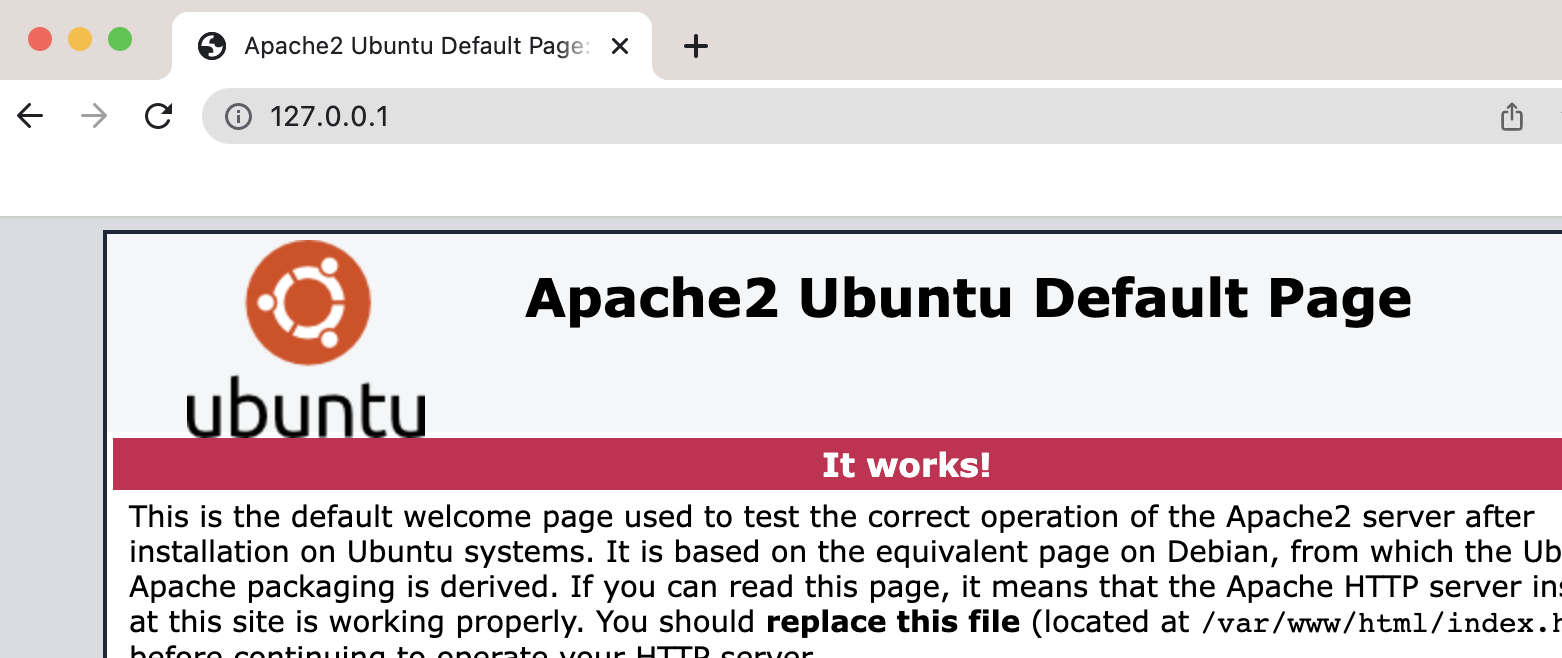This screenshot has height=658, width=1562.
Task: Click the bold replace this file text
Action: (893, 622)
